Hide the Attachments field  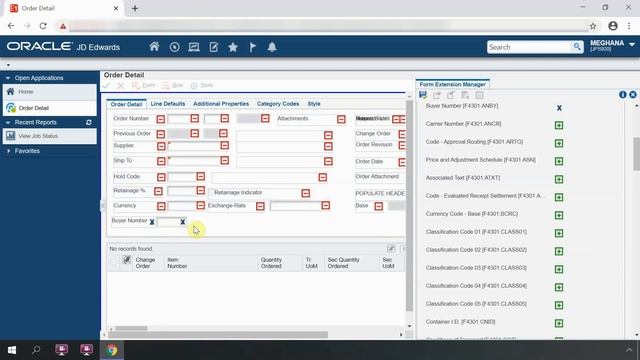(341, 119)
